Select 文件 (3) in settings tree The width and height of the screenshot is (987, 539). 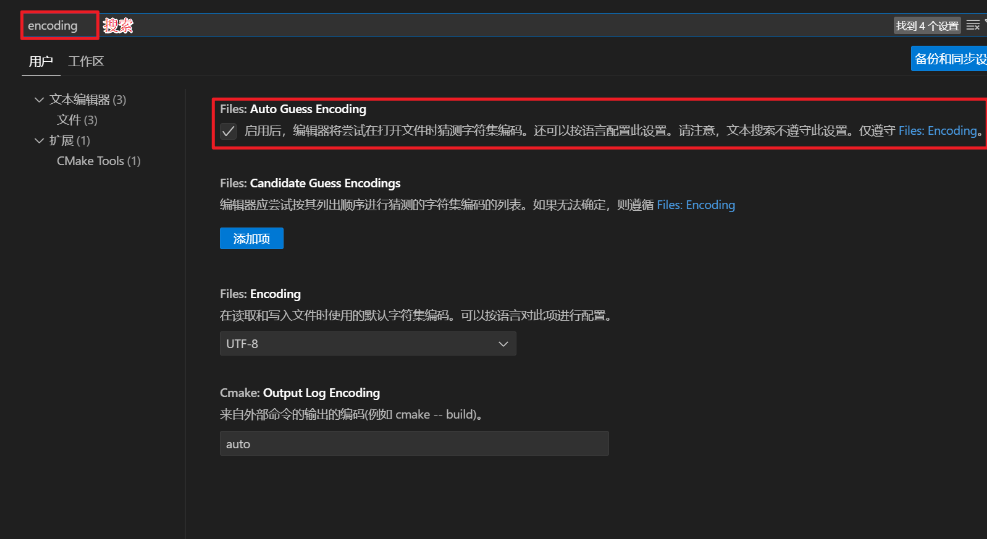point(77,120)
